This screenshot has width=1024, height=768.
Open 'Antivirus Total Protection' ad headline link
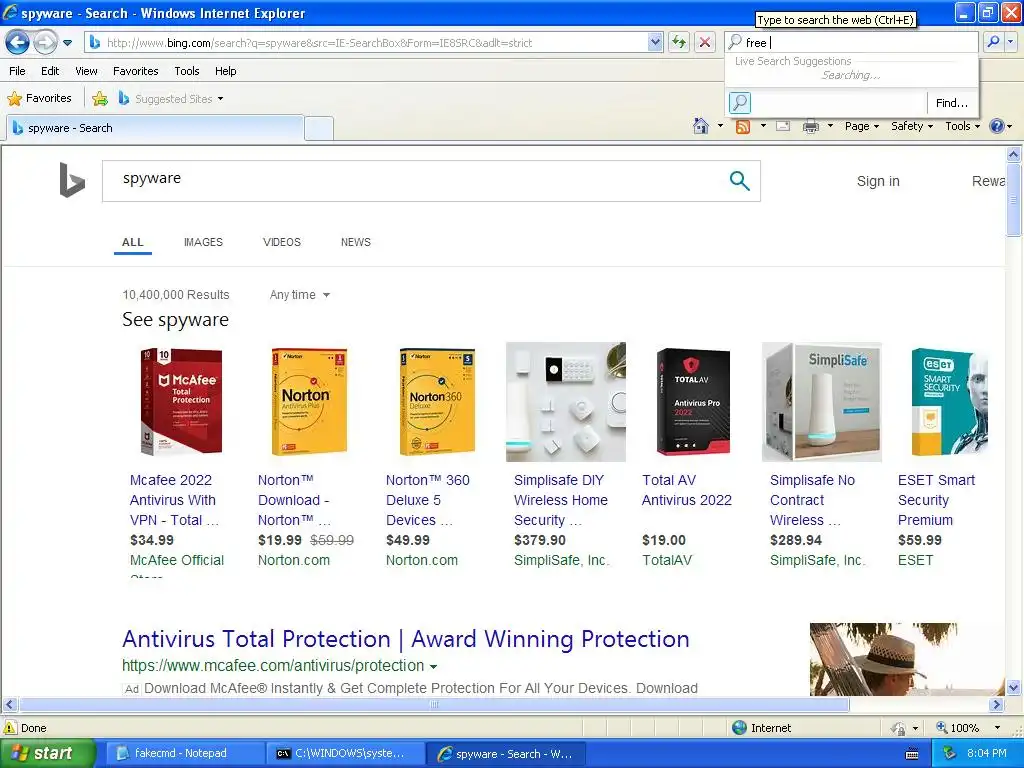[406, 639]
